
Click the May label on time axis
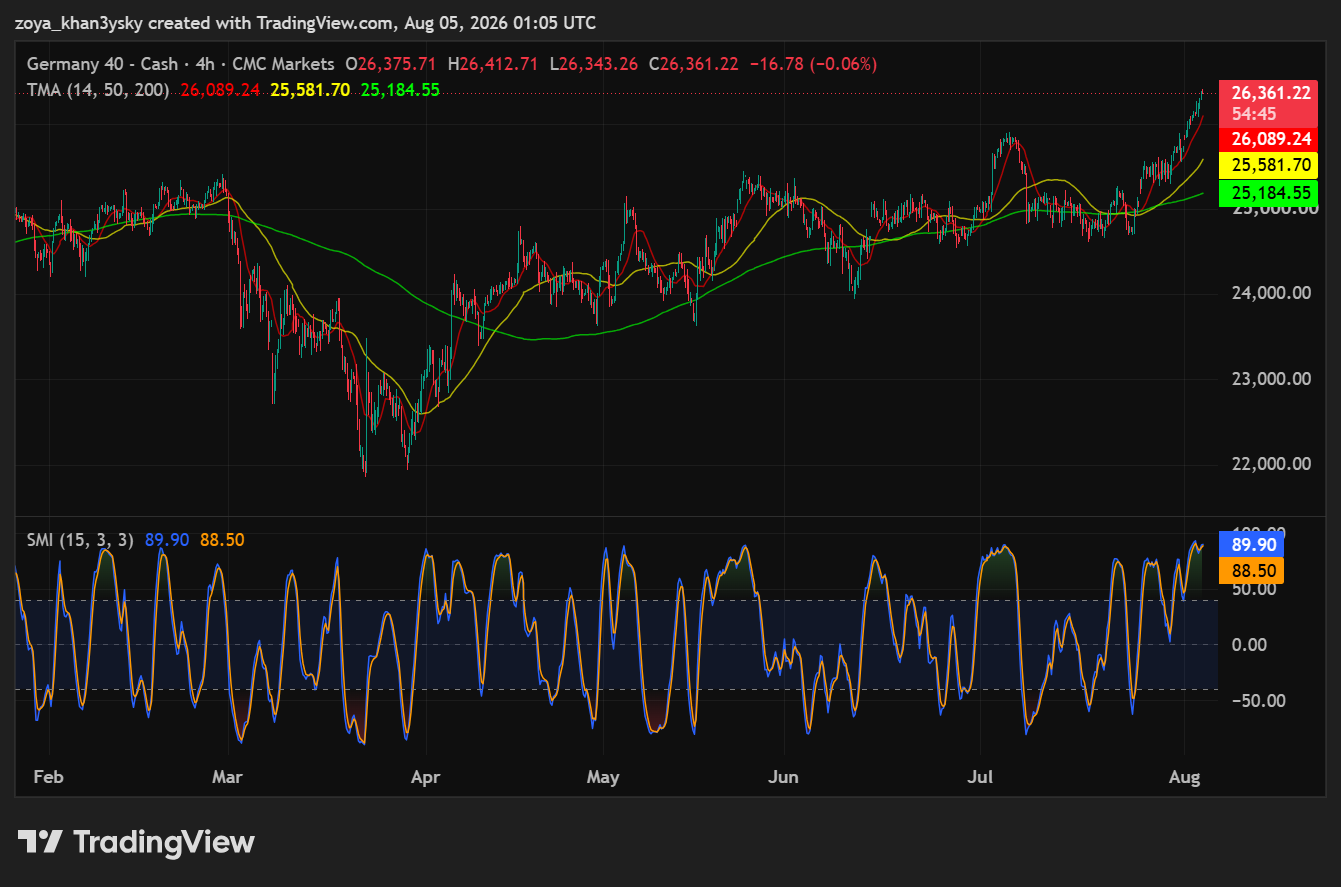coord(603,777)
